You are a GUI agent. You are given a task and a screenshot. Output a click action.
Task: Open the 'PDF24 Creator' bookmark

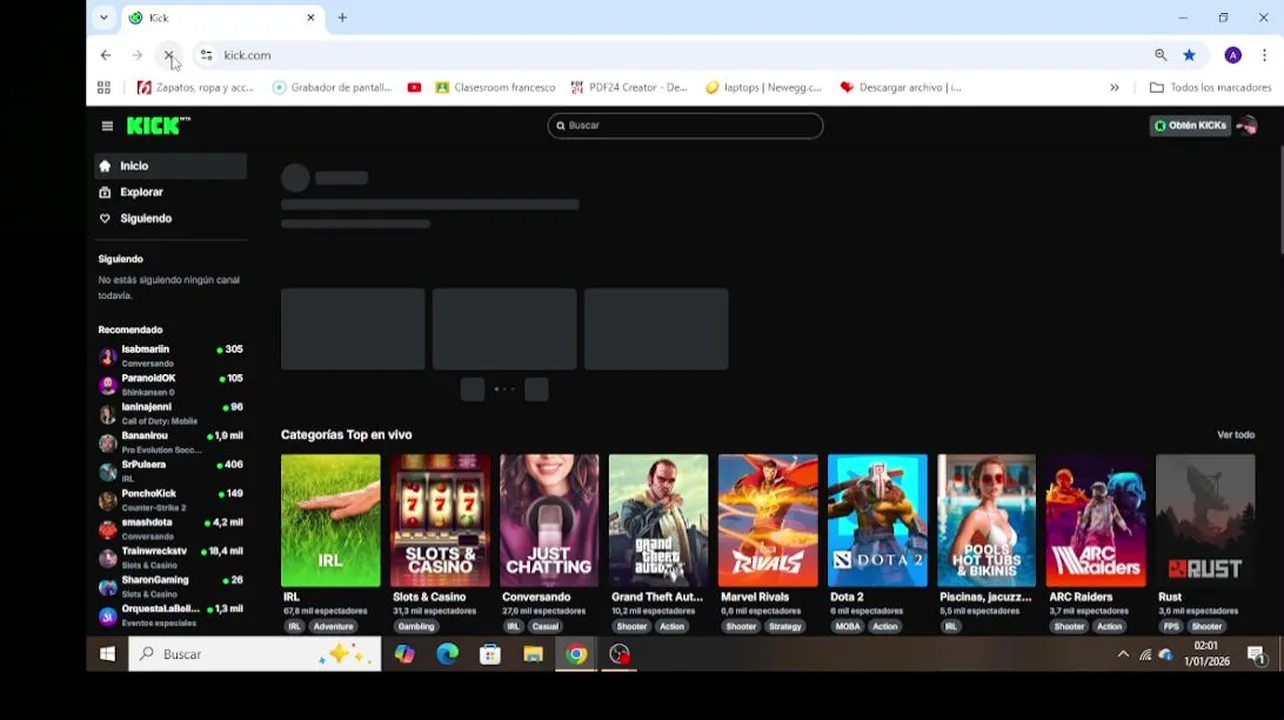(x=629, y=88)
